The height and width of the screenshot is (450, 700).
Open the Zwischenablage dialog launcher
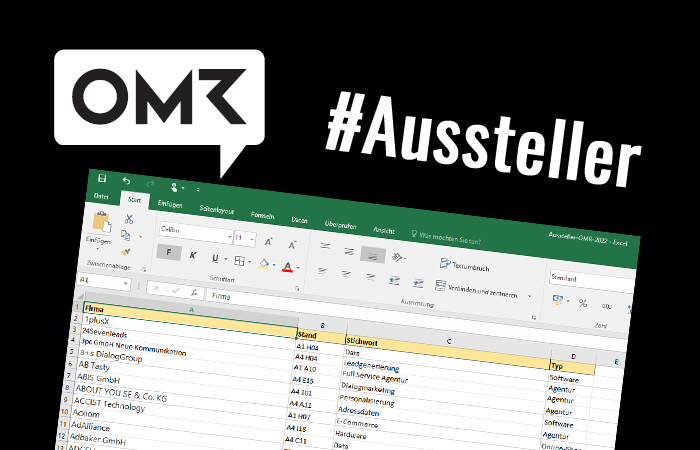143,269
